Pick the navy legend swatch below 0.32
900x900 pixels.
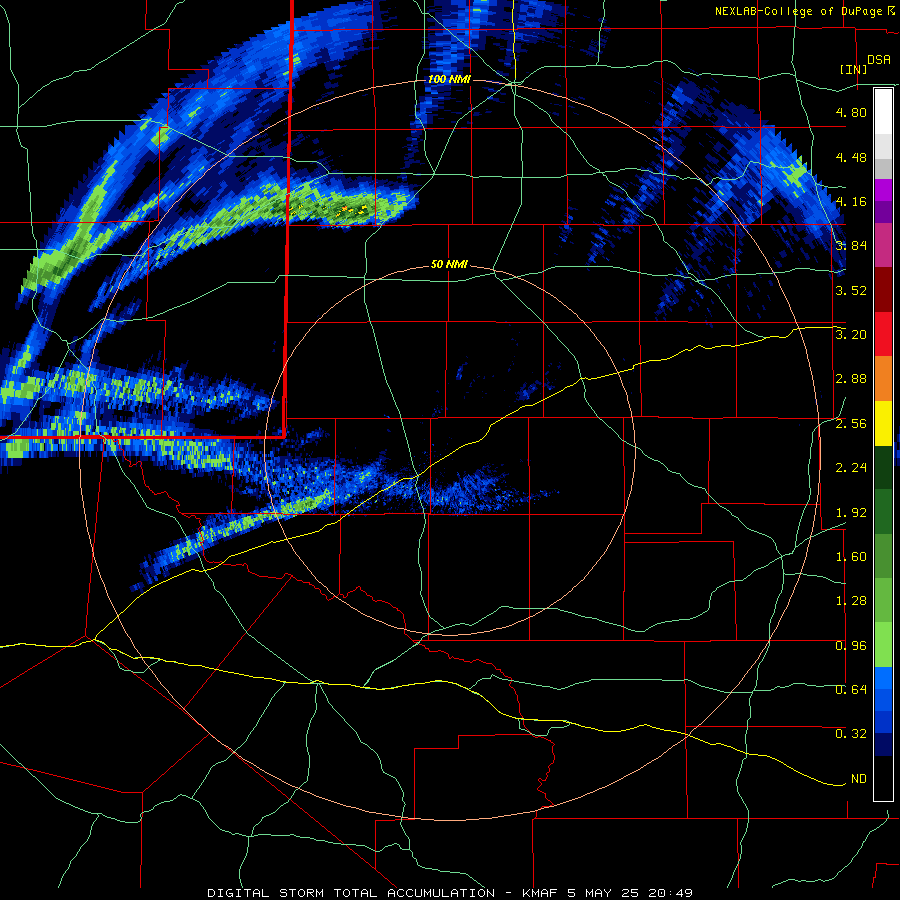coord(883,745)
